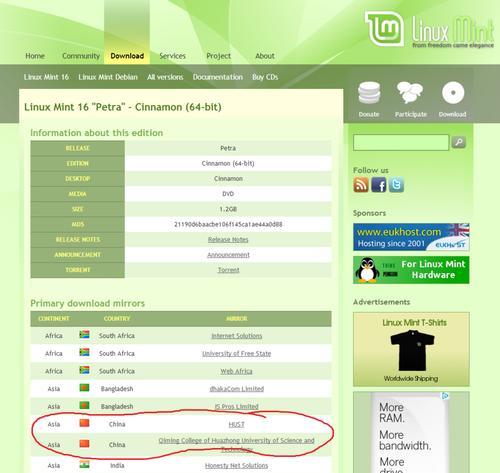The width and height of the screenshot is (500, 473).
Task: Open the Community menu
Action: pos(81,56)
